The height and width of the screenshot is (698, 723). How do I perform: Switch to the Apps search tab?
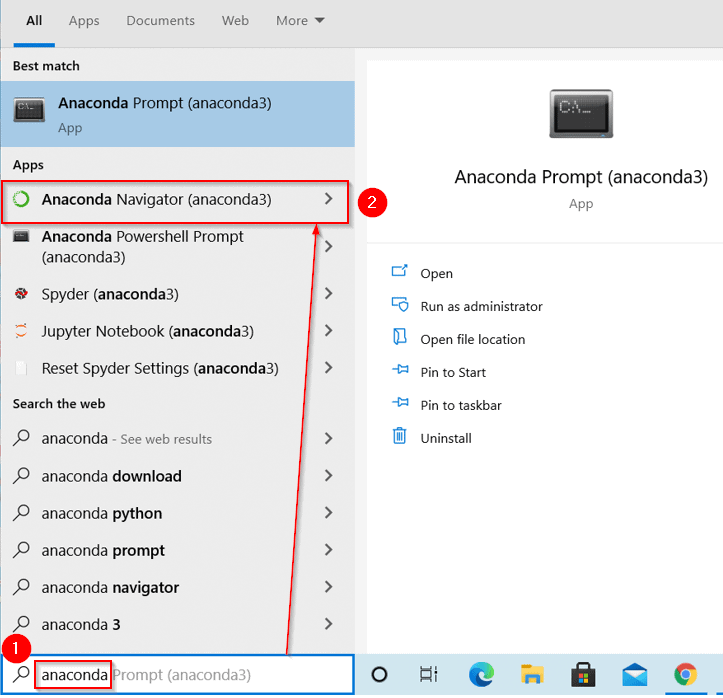pyautogui.click(x=84, y=20)
